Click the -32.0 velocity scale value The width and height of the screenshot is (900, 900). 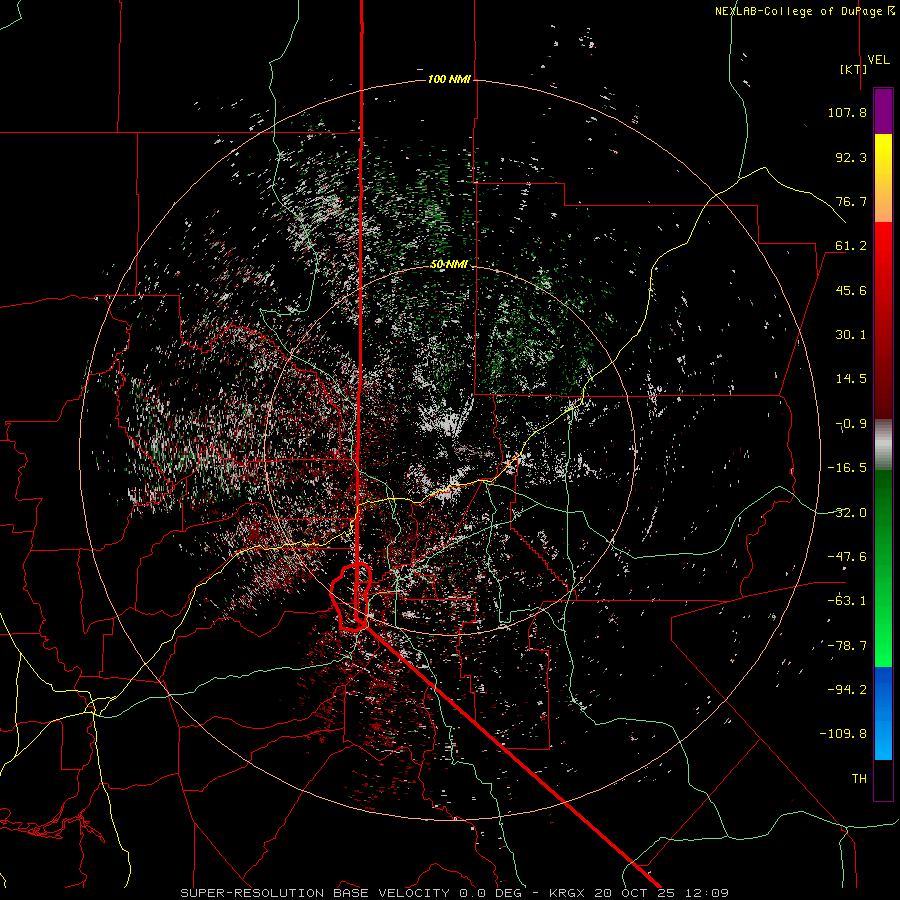(847, 513)
